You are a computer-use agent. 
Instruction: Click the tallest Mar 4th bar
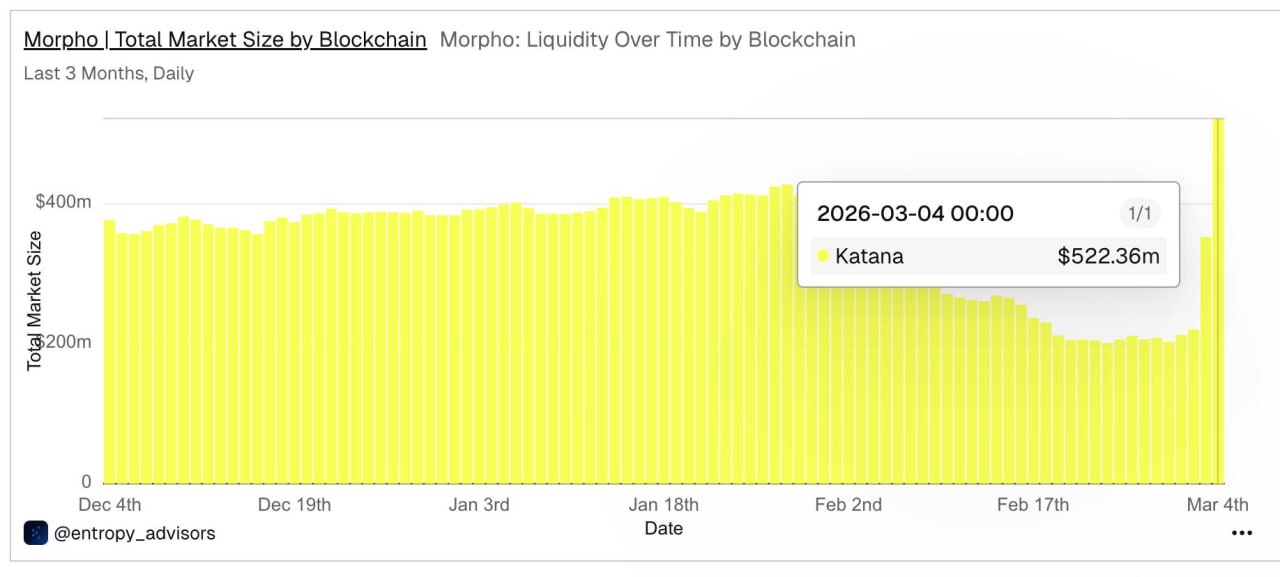click(x=1218, y=300)
